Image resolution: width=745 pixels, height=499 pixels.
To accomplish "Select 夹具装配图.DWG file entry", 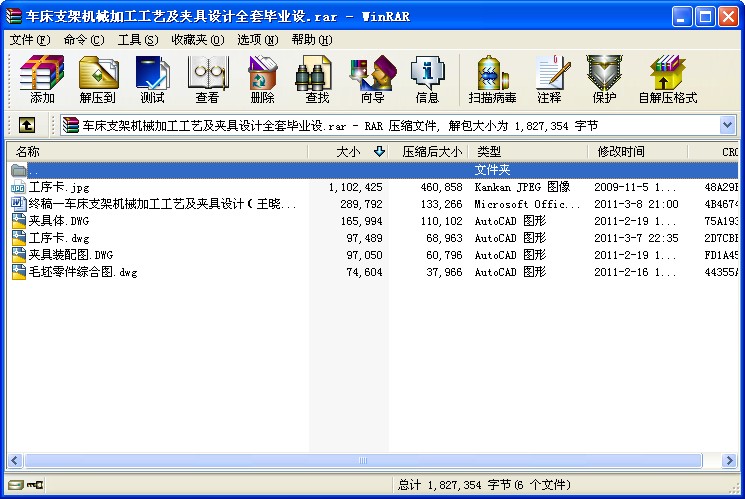I will pyautogui.click(x=70, y=255).
